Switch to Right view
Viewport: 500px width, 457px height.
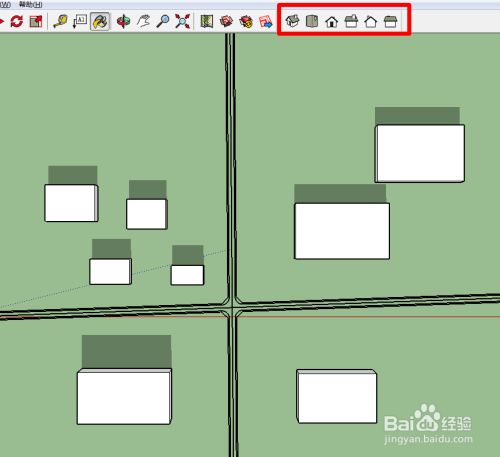pos(351,21)
